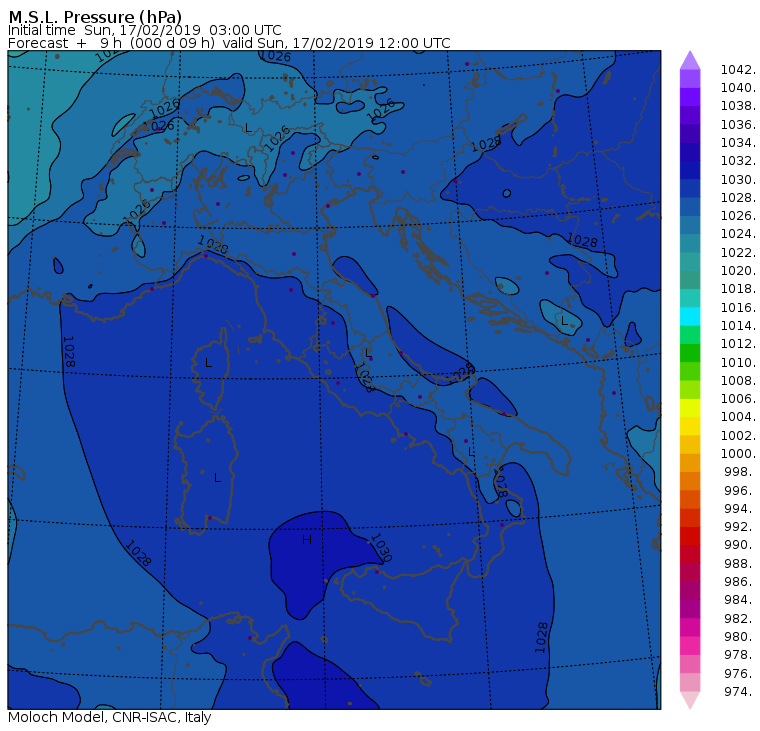This screenshot has width=760, height=731.
Task: Select the light pink legend band between 974 and 976
Action: tap(690, 682)
